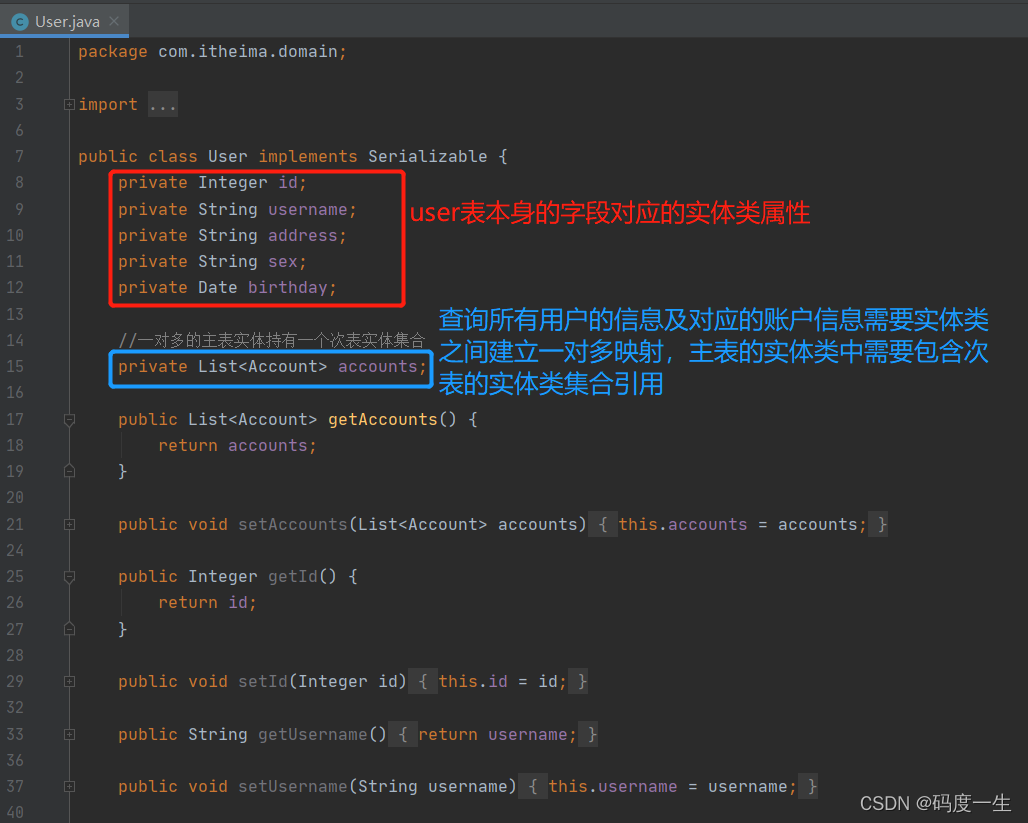Click the setUsername method name
Image resolution: width=1028 pixels, height=823 pixels.
[x=292, y=786]
